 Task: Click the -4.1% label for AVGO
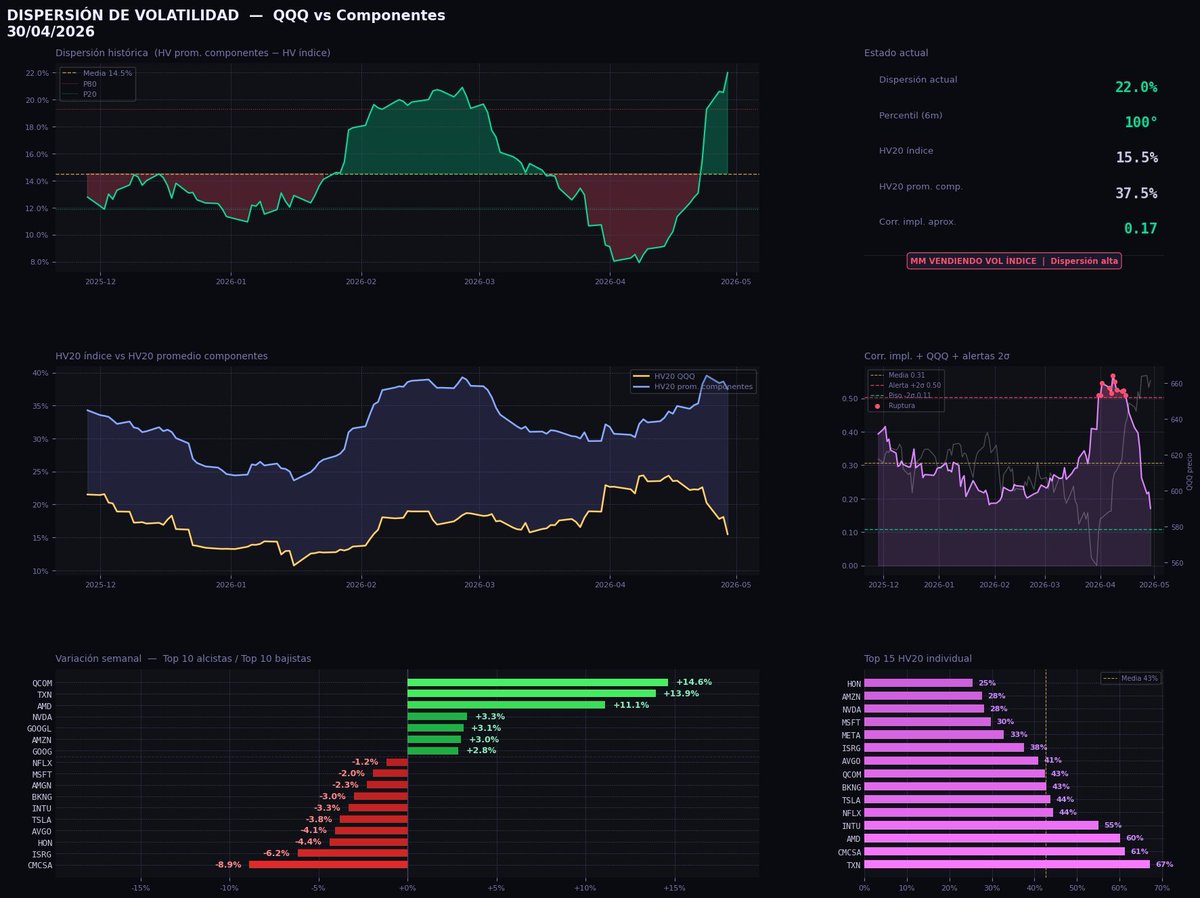click(x=314, y=831)
